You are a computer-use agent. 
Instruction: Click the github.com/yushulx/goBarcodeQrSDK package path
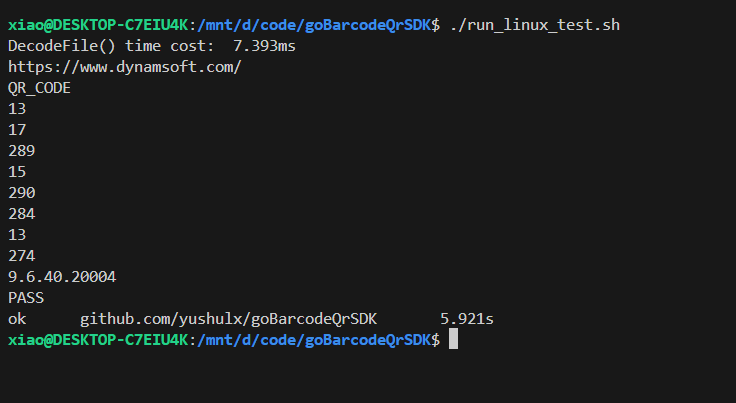(229, 319)
